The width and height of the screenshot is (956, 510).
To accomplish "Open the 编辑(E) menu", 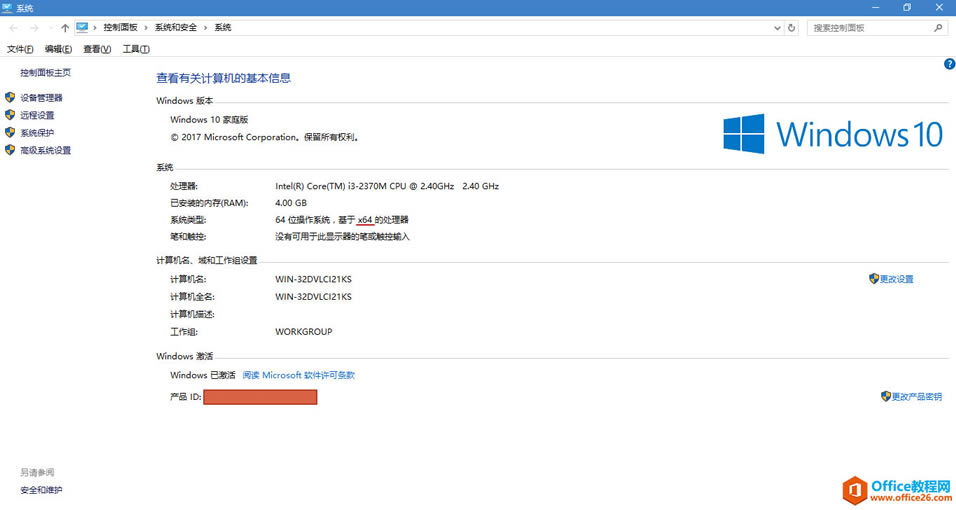I will [x=58, y=49].
